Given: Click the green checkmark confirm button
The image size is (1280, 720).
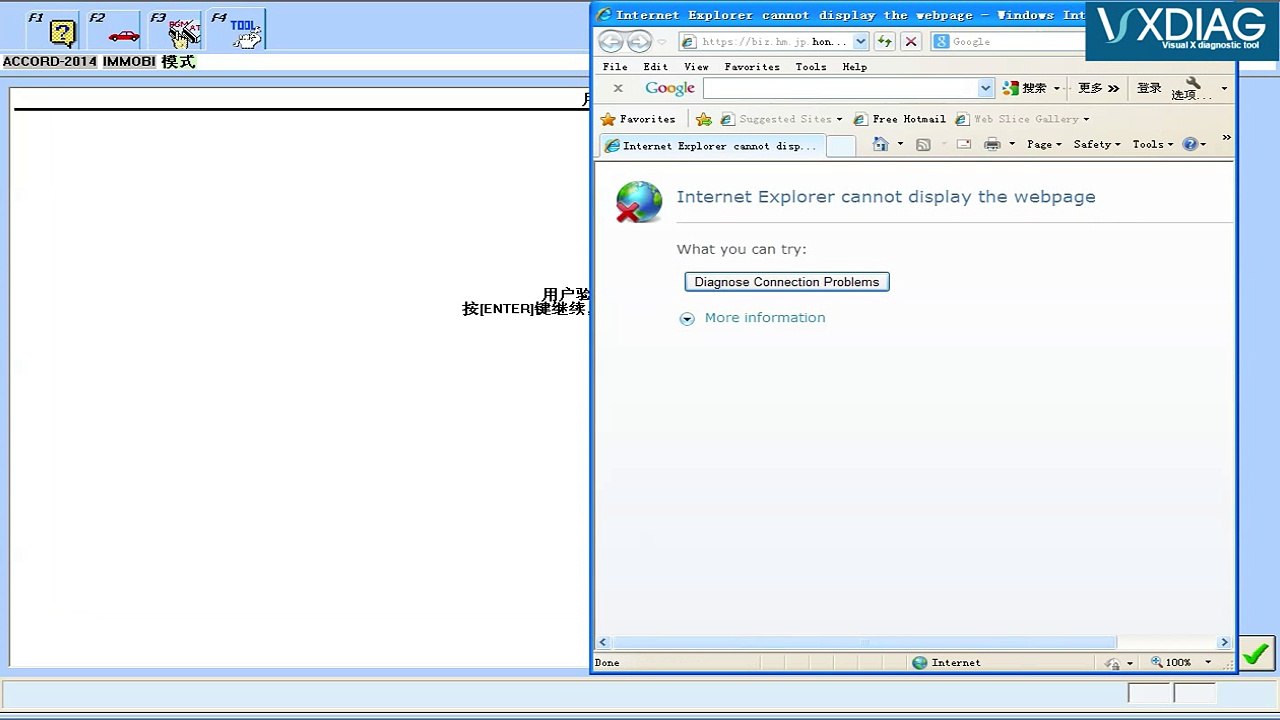Looking at the screenshot, I should click(1256, 654).
